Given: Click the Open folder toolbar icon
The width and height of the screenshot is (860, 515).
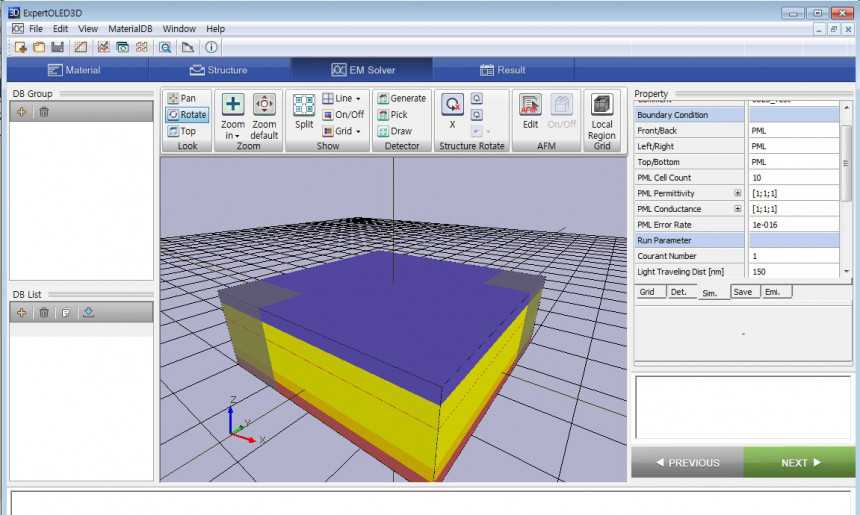Looking at the screenshot, I should click(x=39, y=47).
